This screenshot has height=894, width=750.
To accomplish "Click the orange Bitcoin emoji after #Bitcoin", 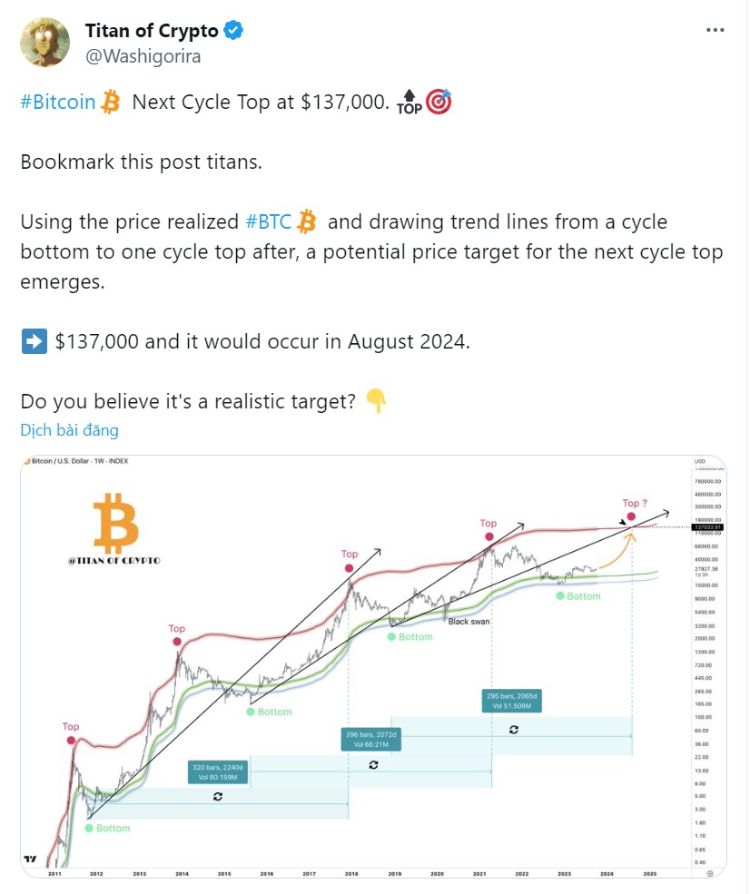I will (x=110, y=102).
